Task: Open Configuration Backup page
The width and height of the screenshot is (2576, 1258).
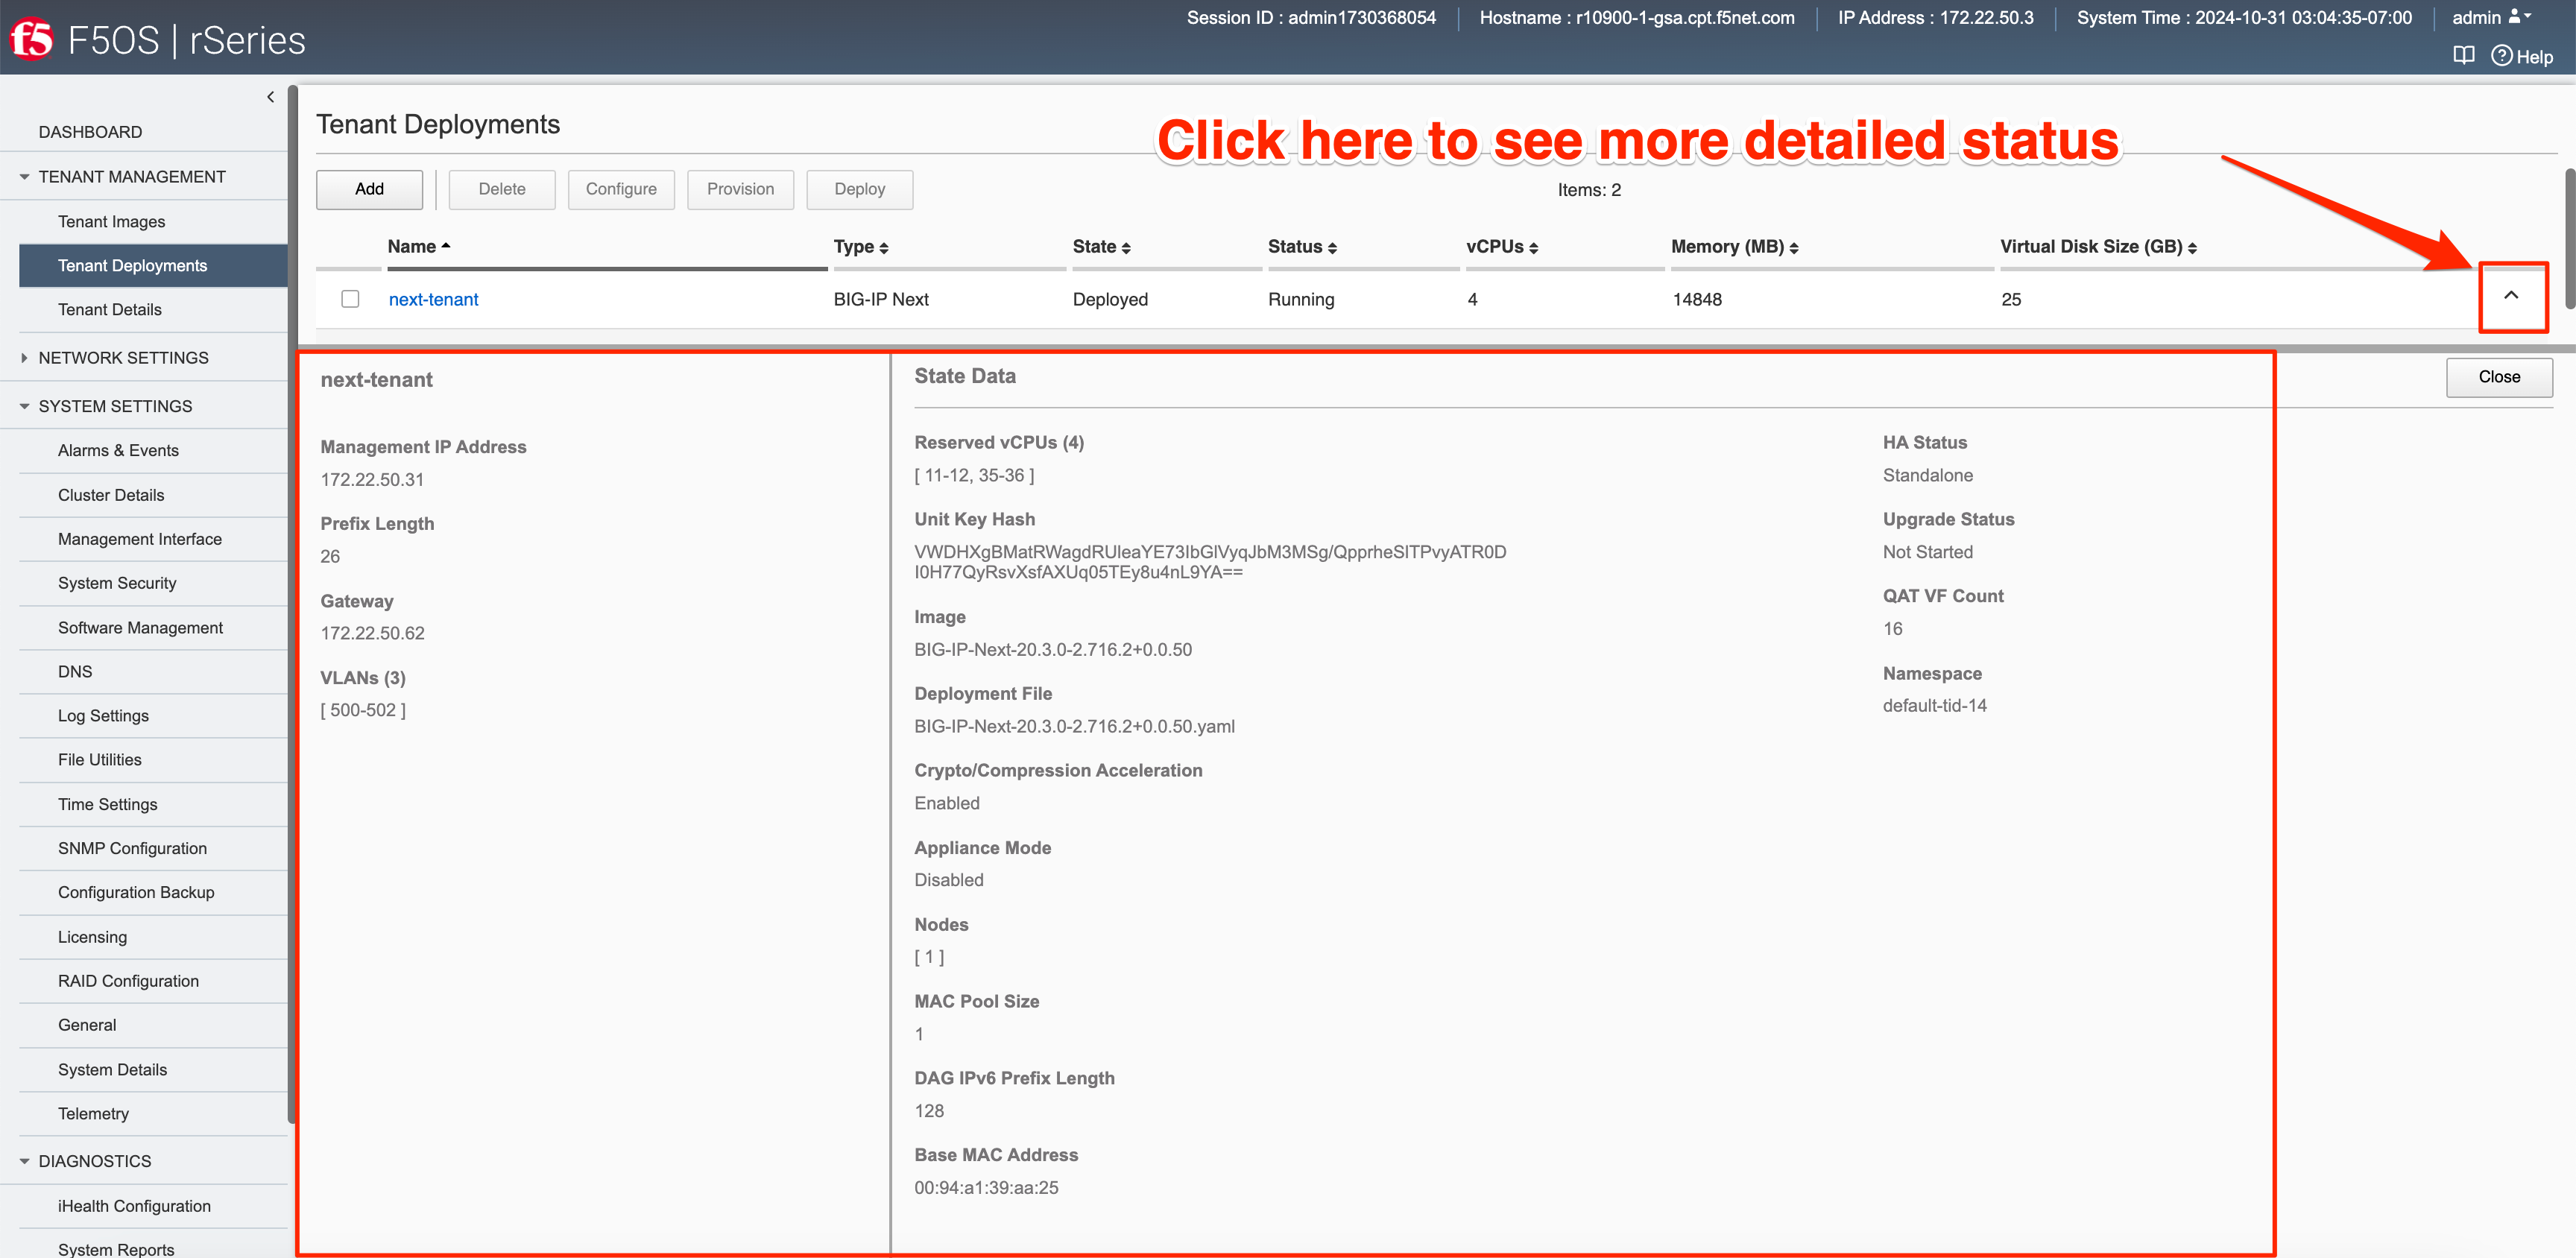Action: (136, 893)
